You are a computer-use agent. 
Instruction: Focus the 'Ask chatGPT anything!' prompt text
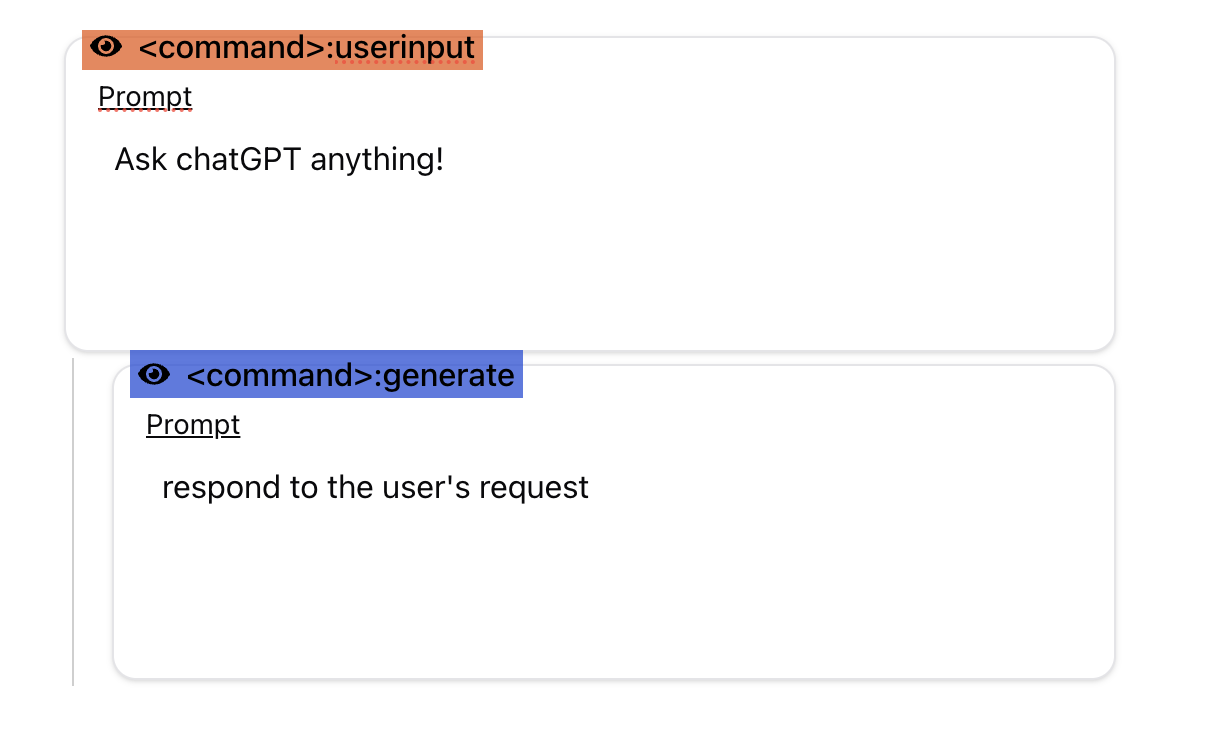click(279, 159)
